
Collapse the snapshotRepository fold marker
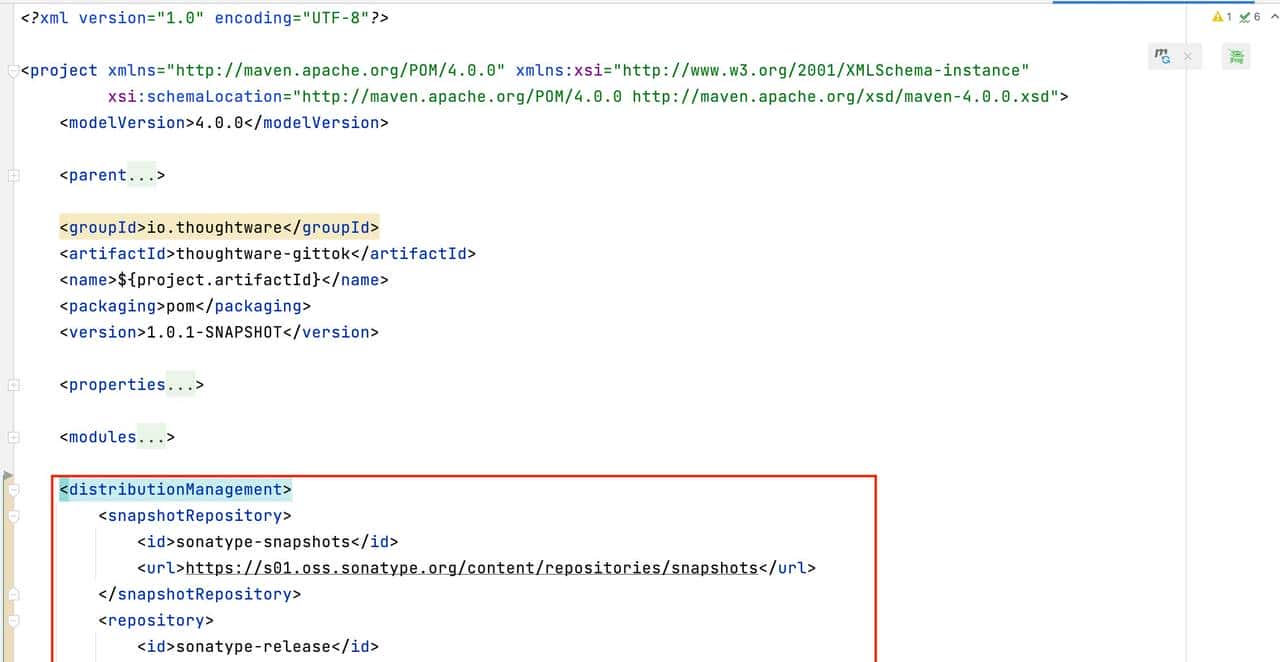coord(13,516)
